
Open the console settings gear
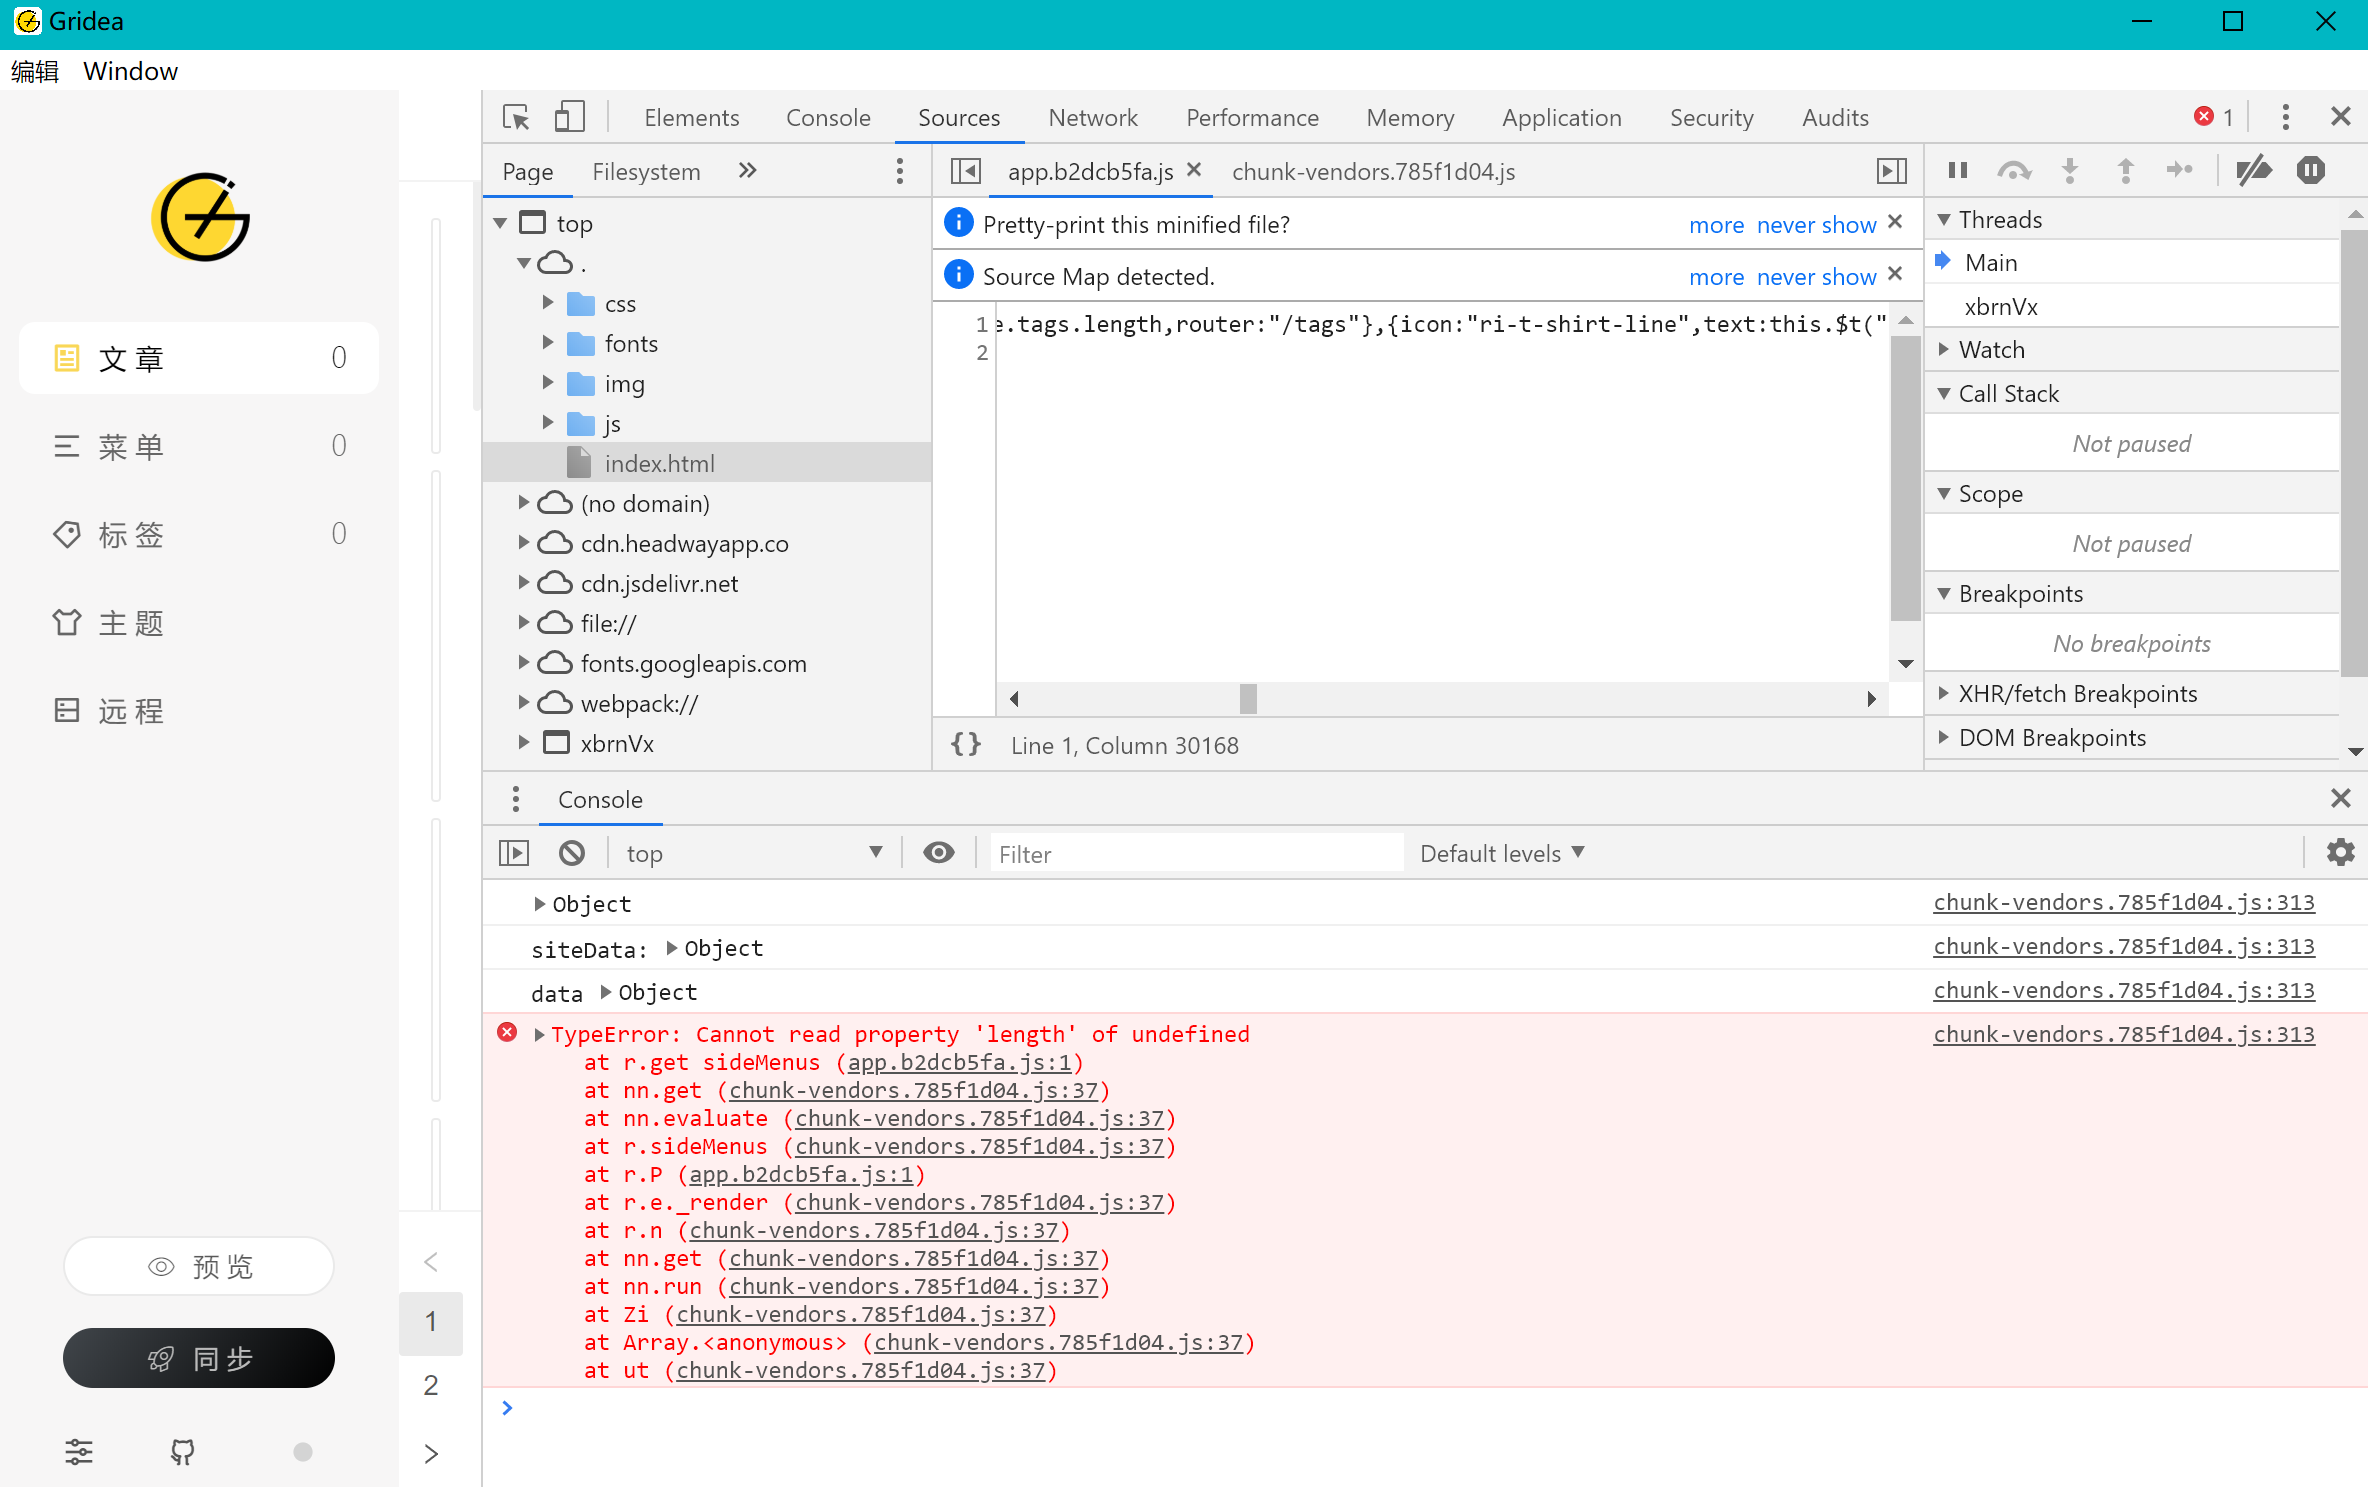click(2341, 852)
